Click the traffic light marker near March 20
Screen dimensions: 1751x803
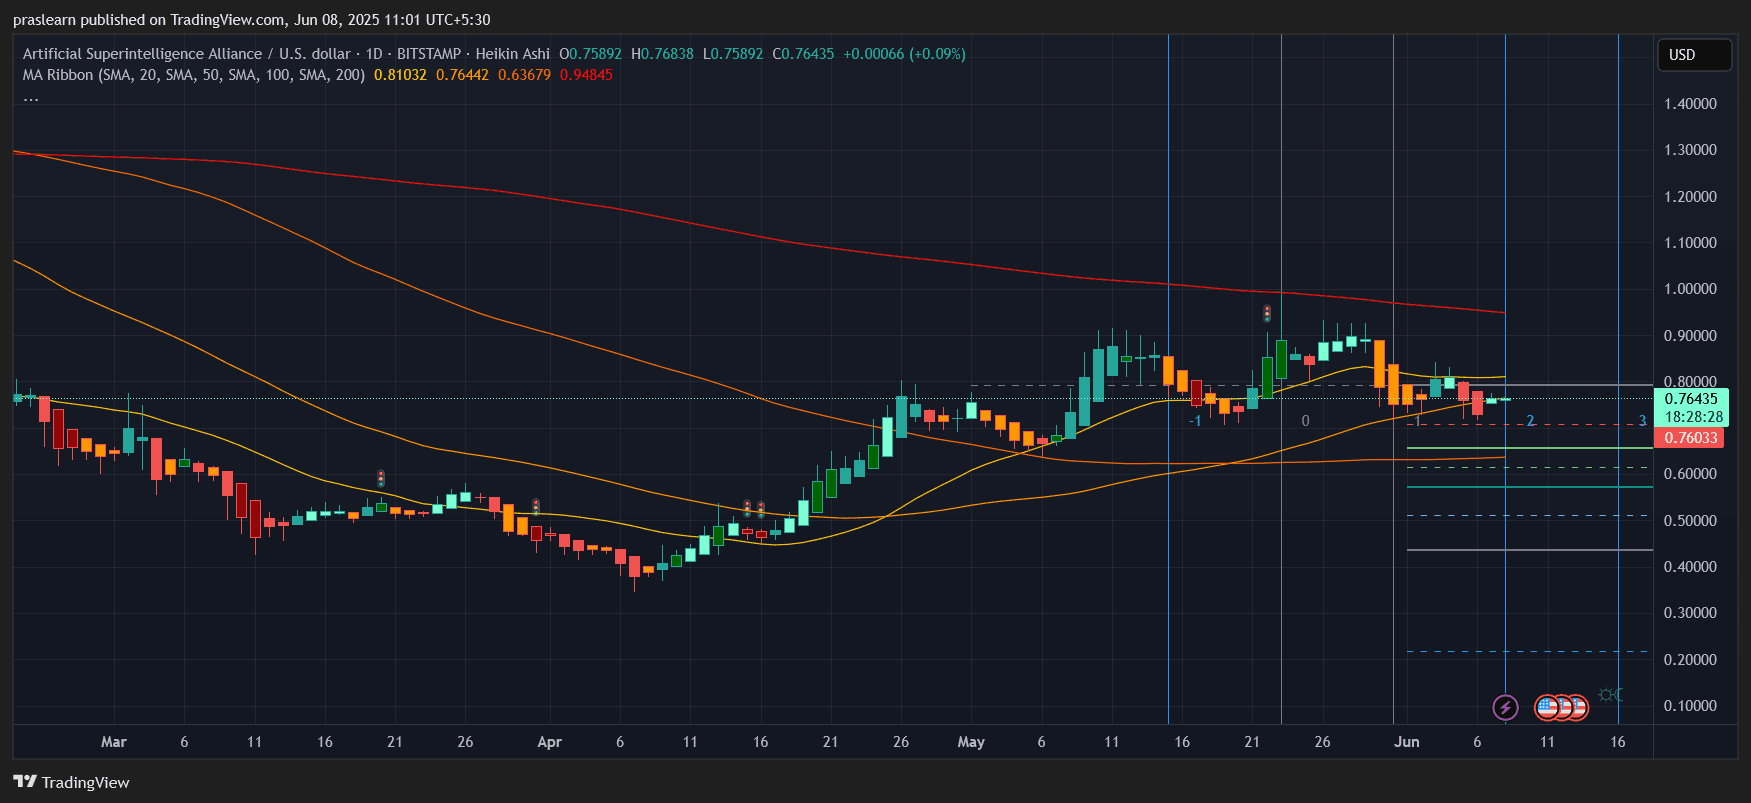(x=380, y=479)
